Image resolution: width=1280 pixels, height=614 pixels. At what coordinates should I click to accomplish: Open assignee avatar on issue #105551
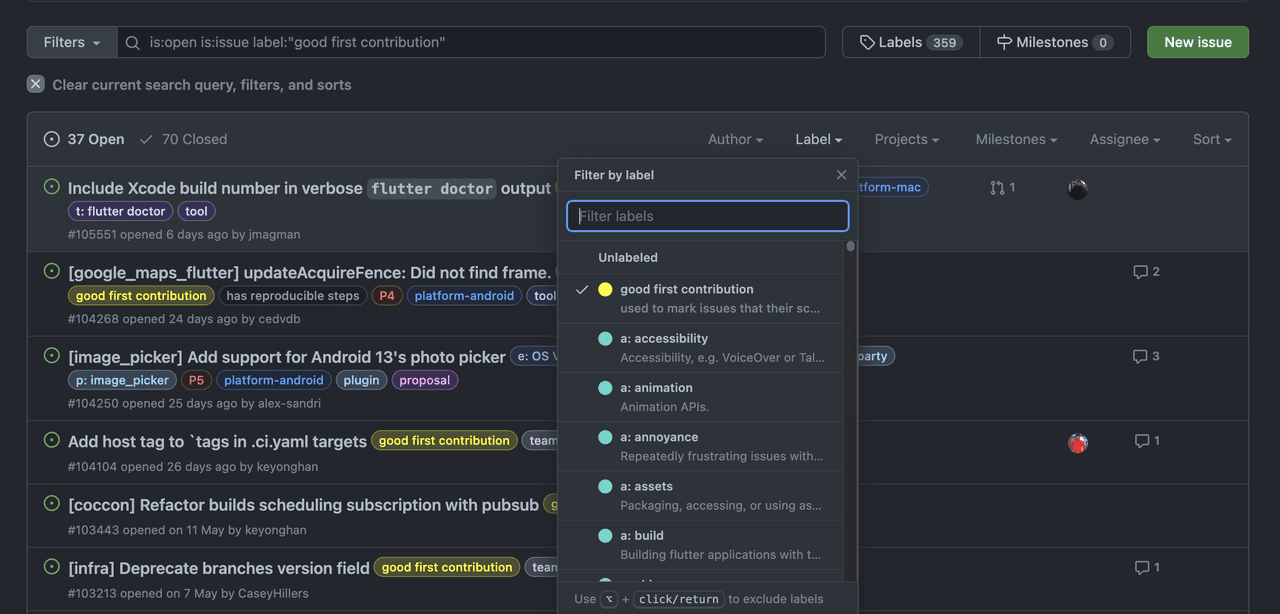pos(1077,189)
